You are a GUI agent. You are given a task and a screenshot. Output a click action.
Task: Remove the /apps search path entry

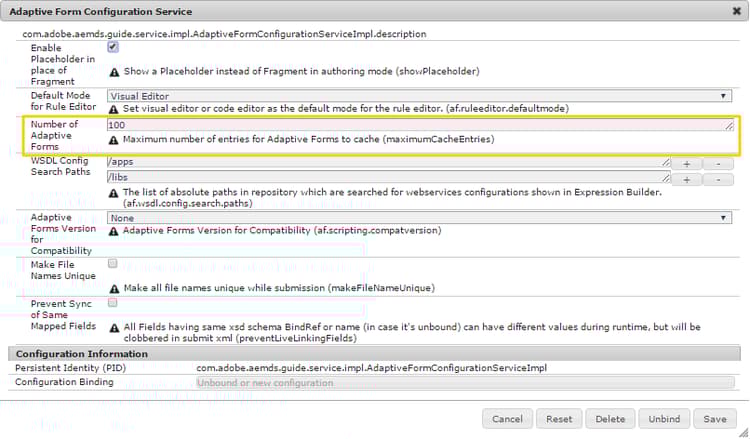tap(718, 164)
